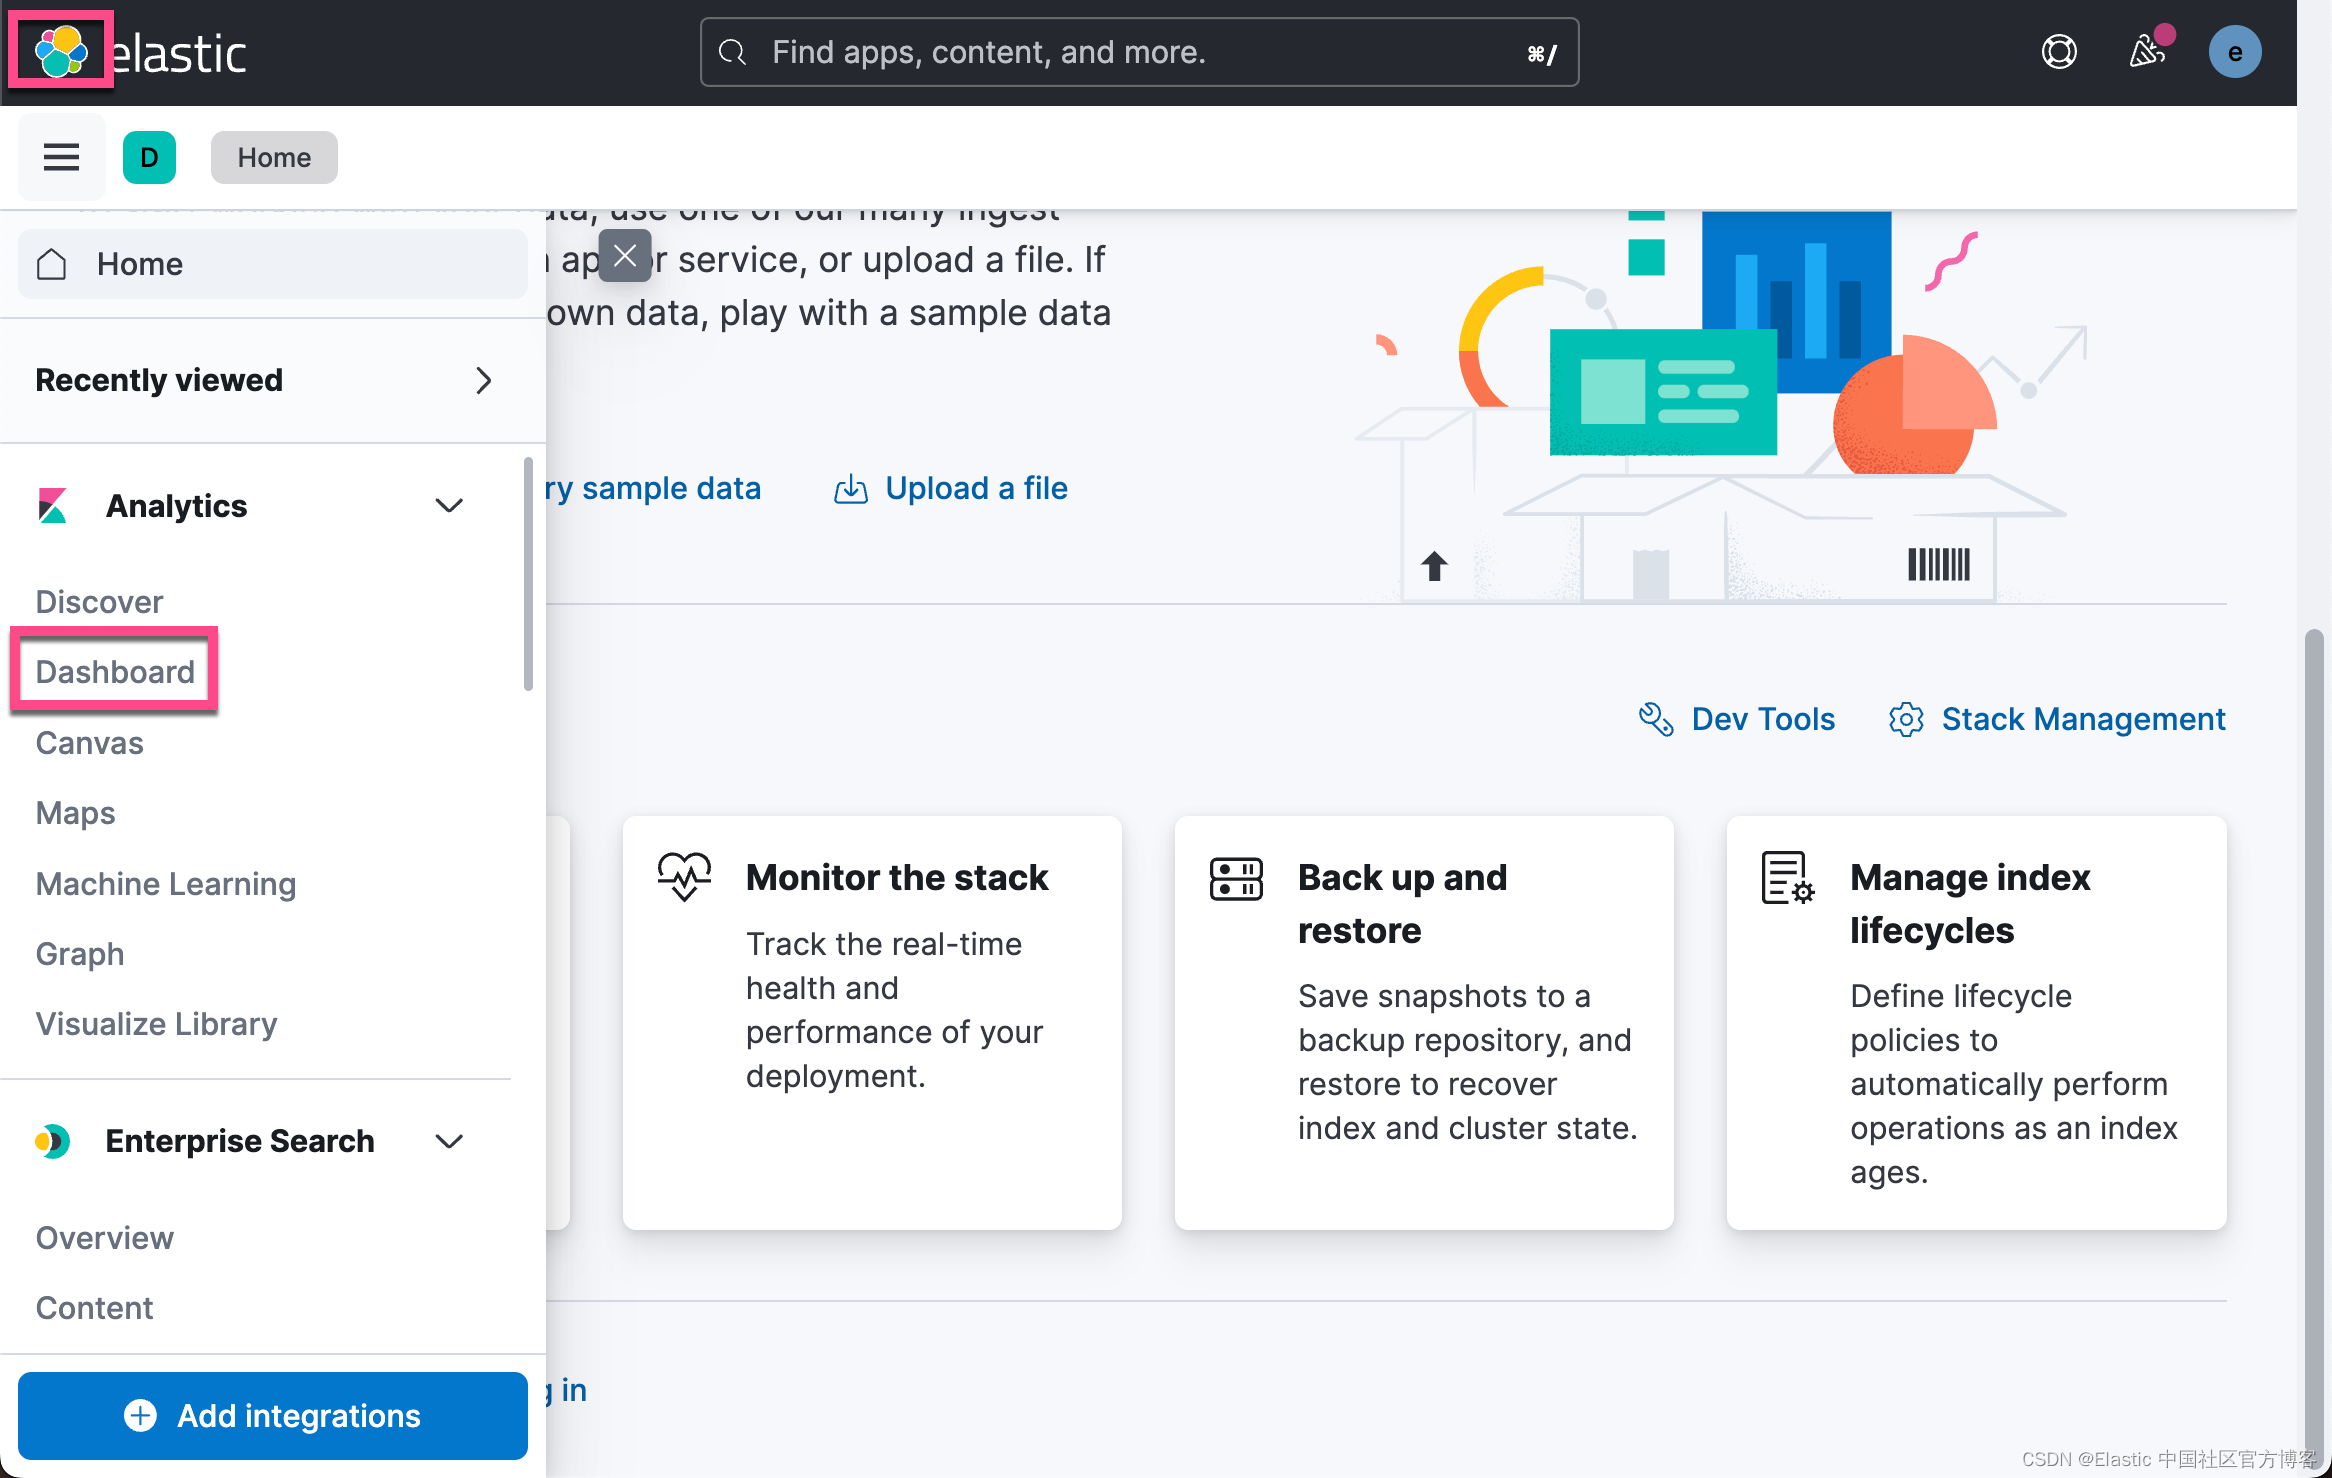The image size is (2332, 1478).
Task: Toggle the hamburger navigation menu
Action: [x=61, y=157]
